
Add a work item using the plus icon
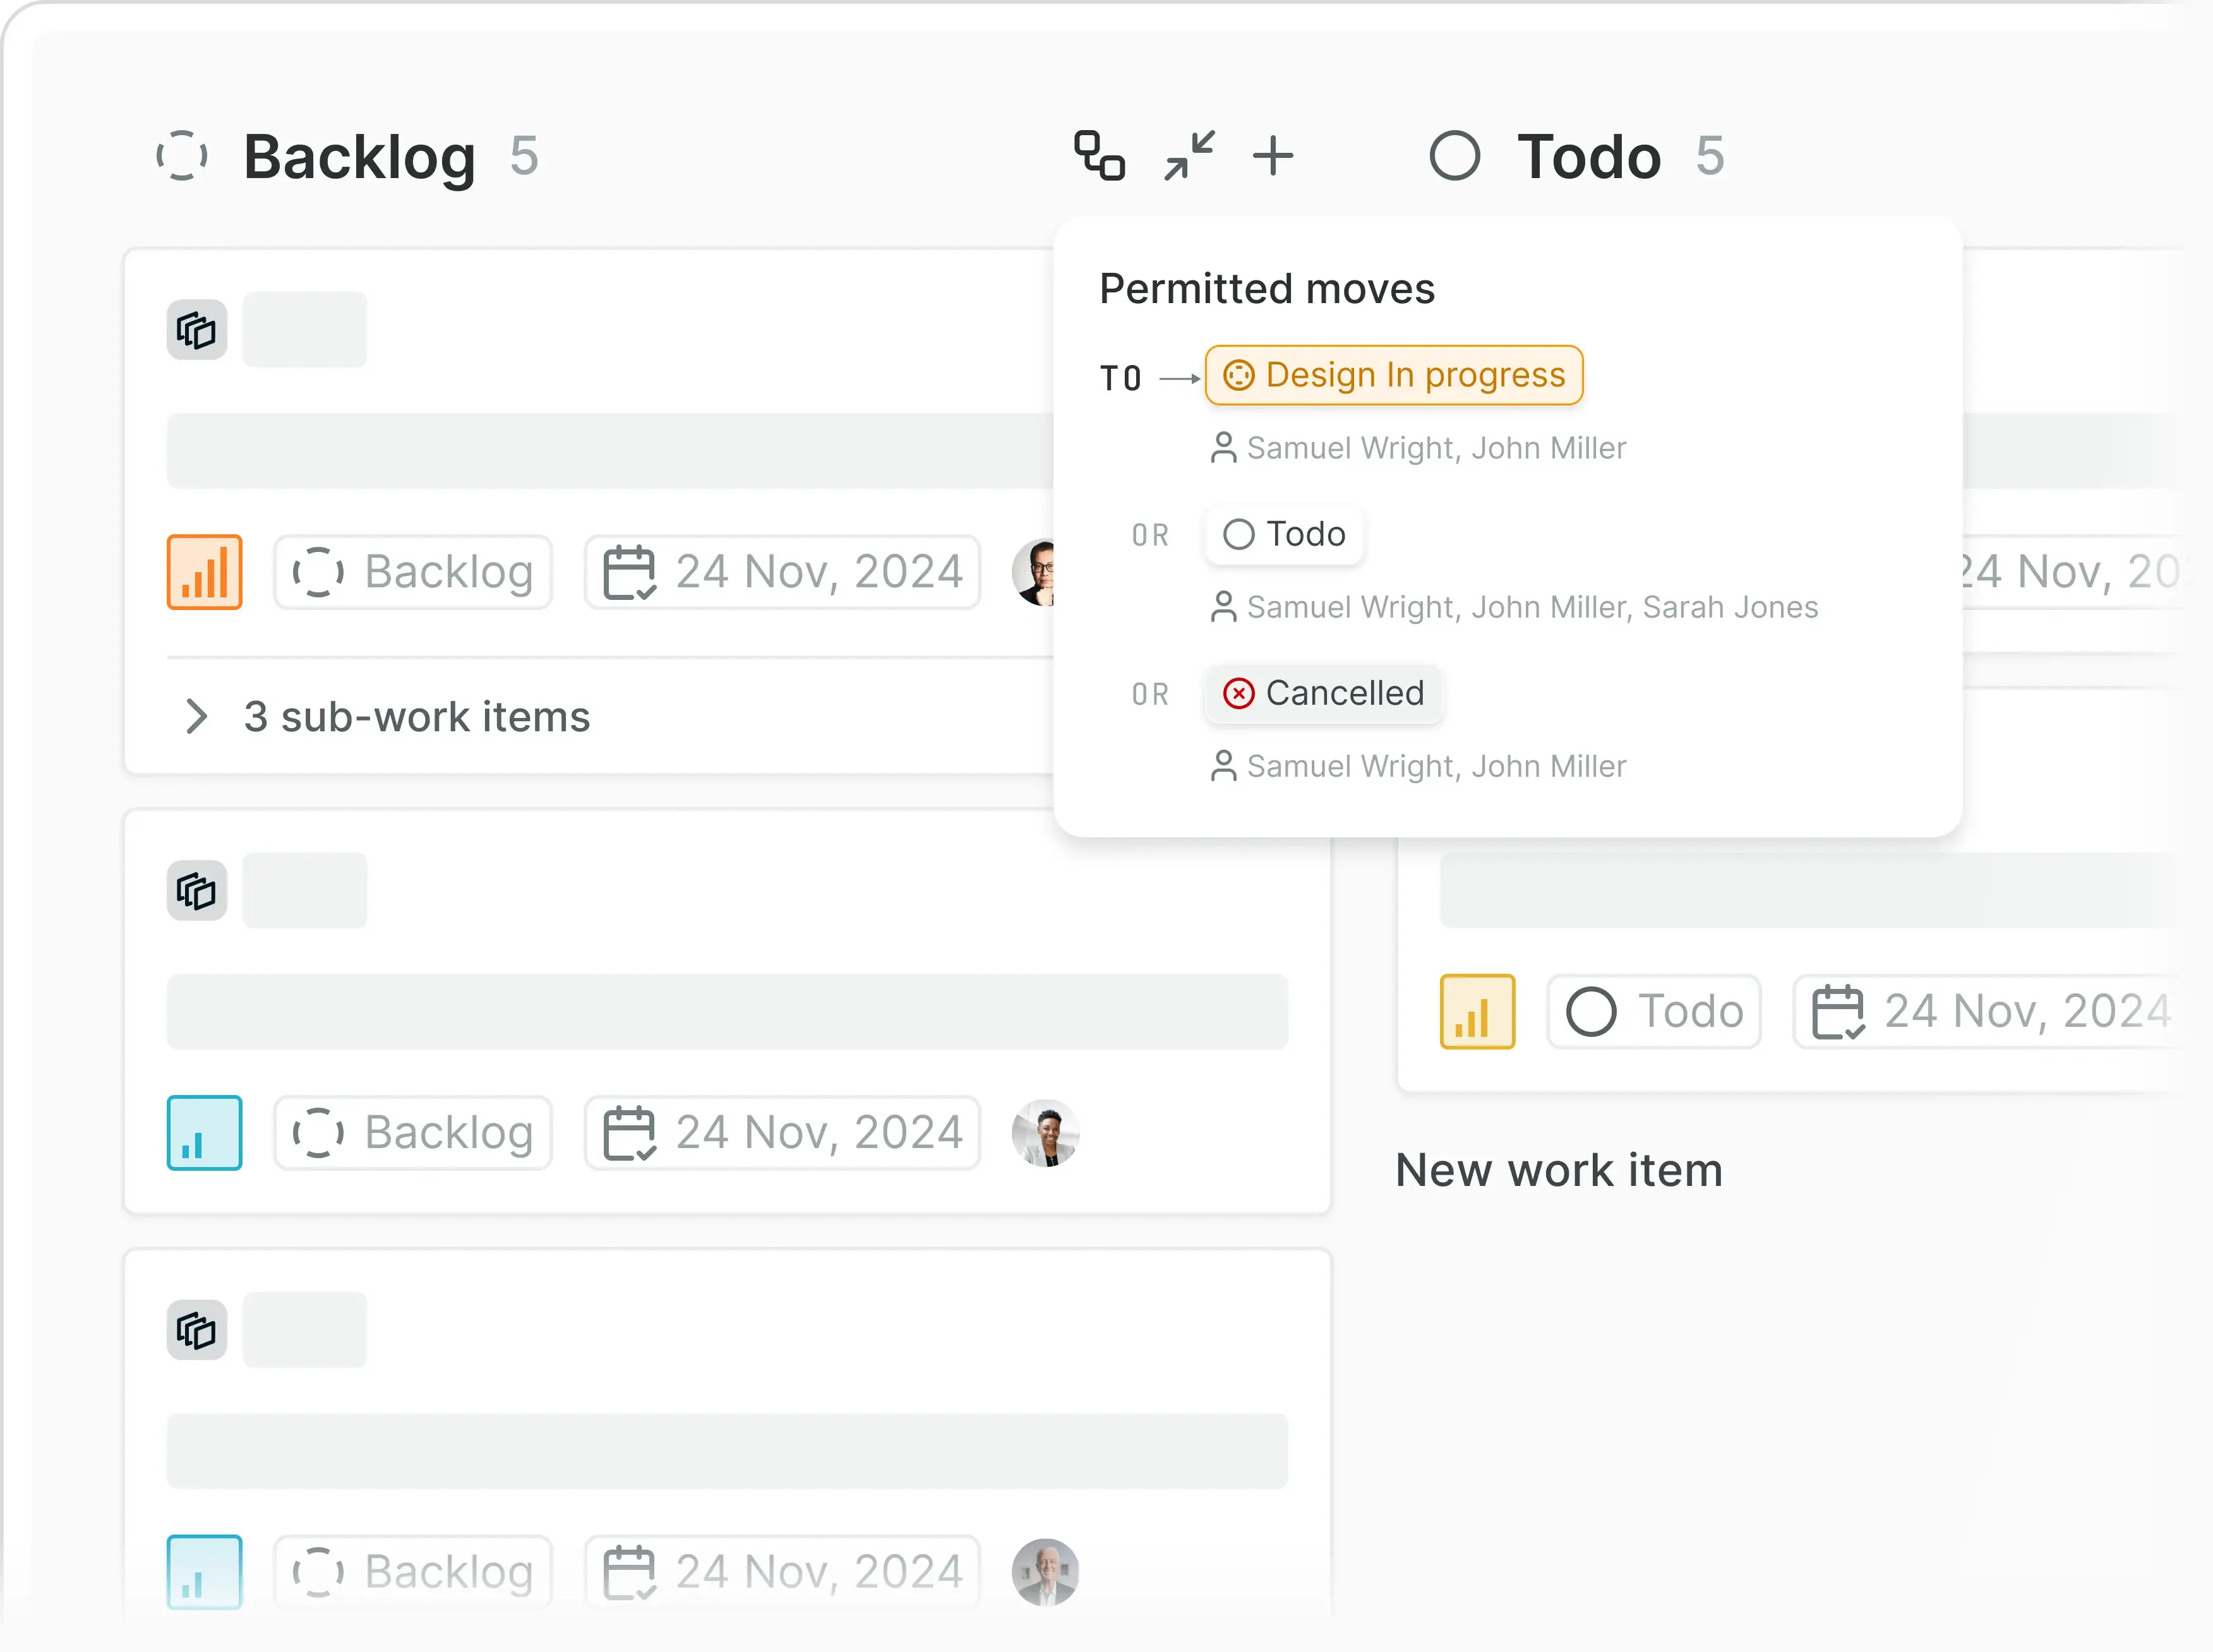coord(1272,155)
